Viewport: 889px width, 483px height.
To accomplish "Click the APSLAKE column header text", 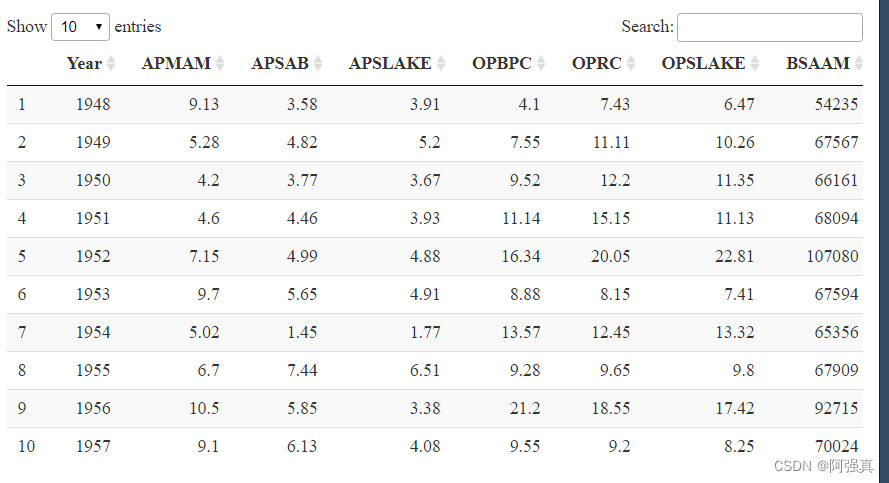I will pos(390,64).
